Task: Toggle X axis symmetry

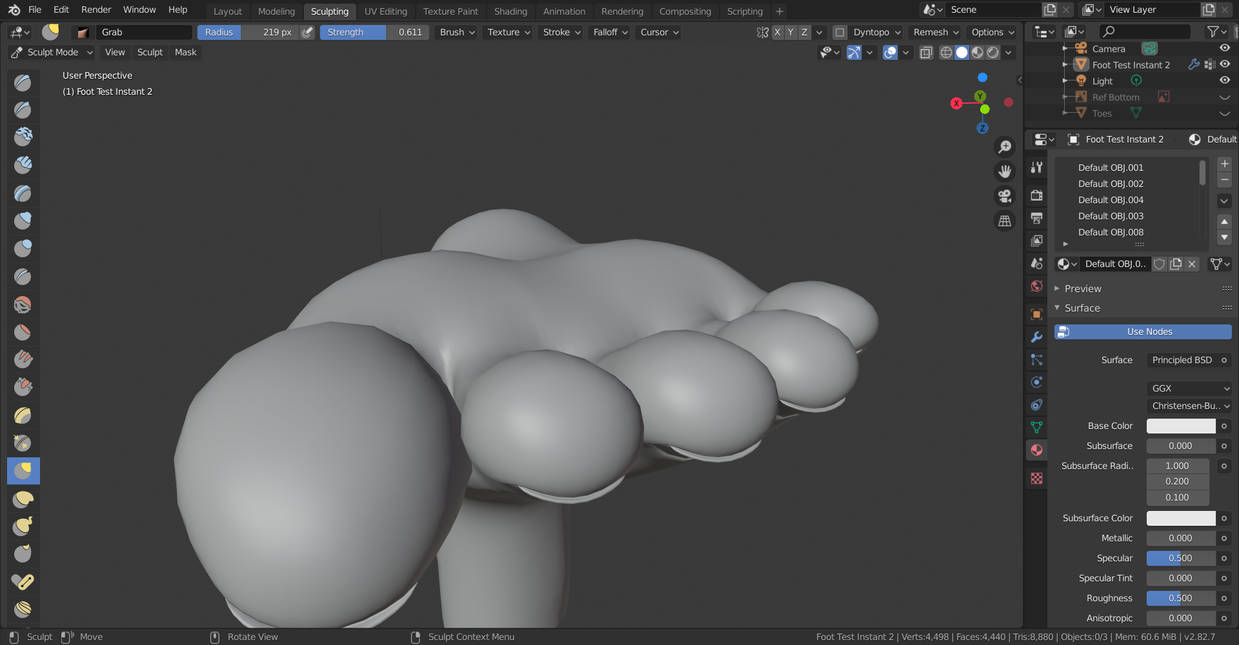Action: 777,32
